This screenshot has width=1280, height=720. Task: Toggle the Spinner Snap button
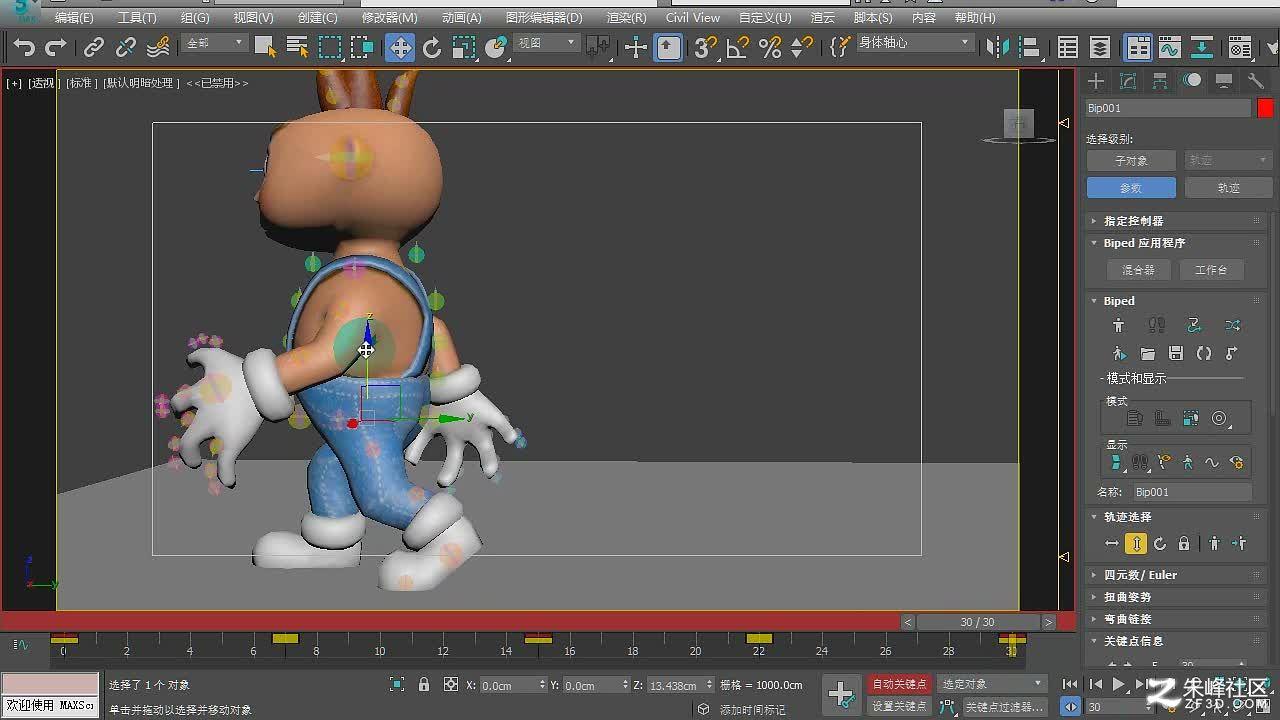pos(802,47)
